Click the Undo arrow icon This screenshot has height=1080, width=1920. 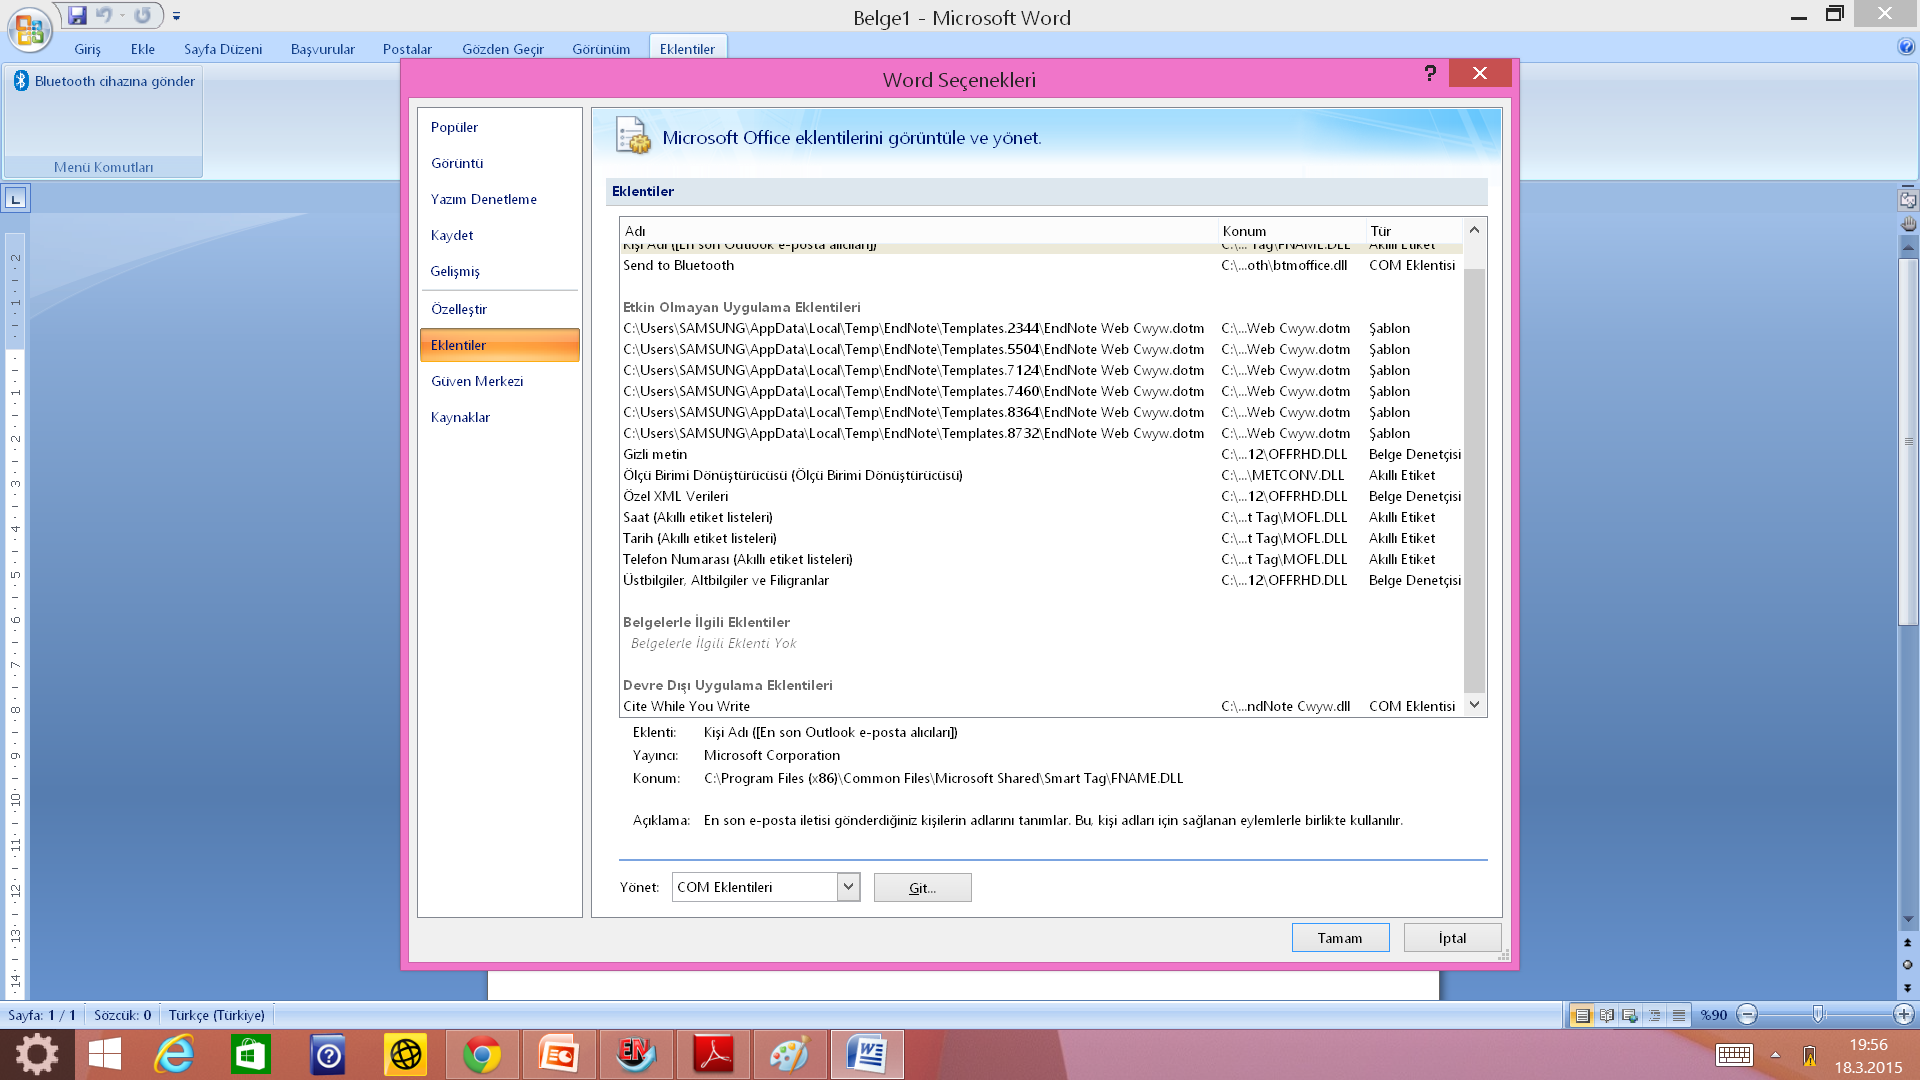point(102,15)
